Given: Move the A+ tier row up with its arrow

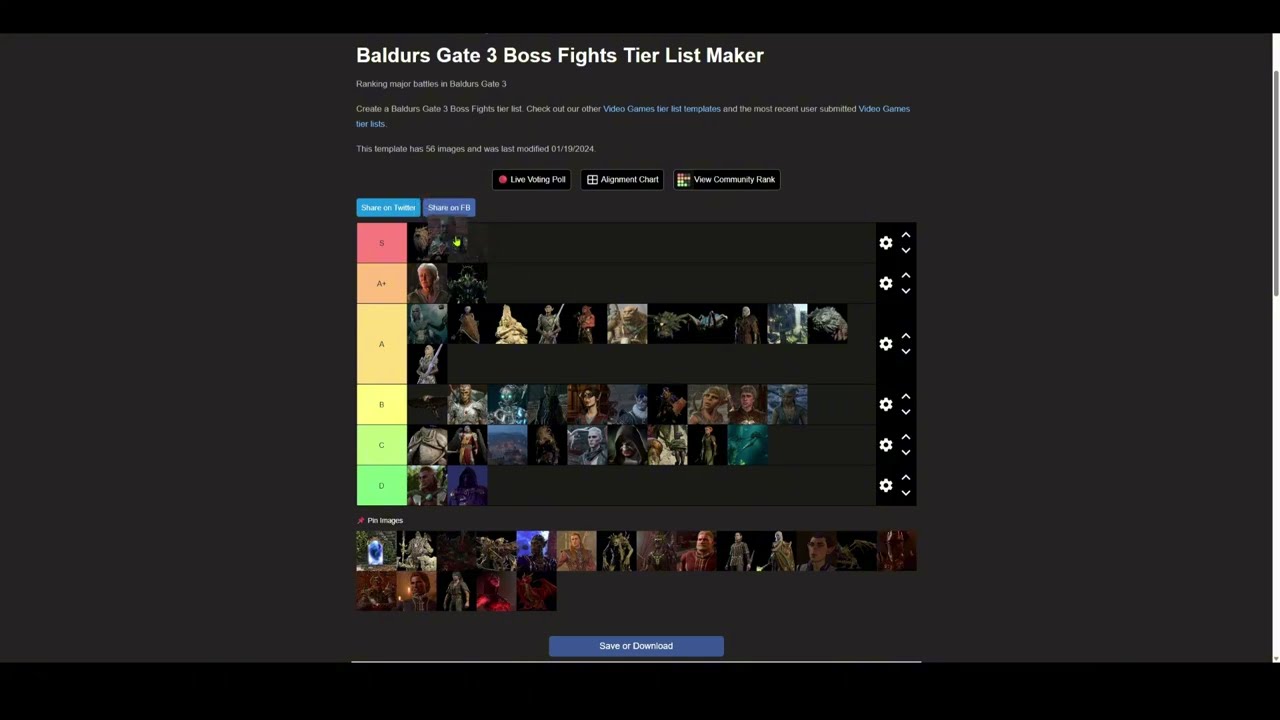Looking at the screenshot, I should click(906, 276).
